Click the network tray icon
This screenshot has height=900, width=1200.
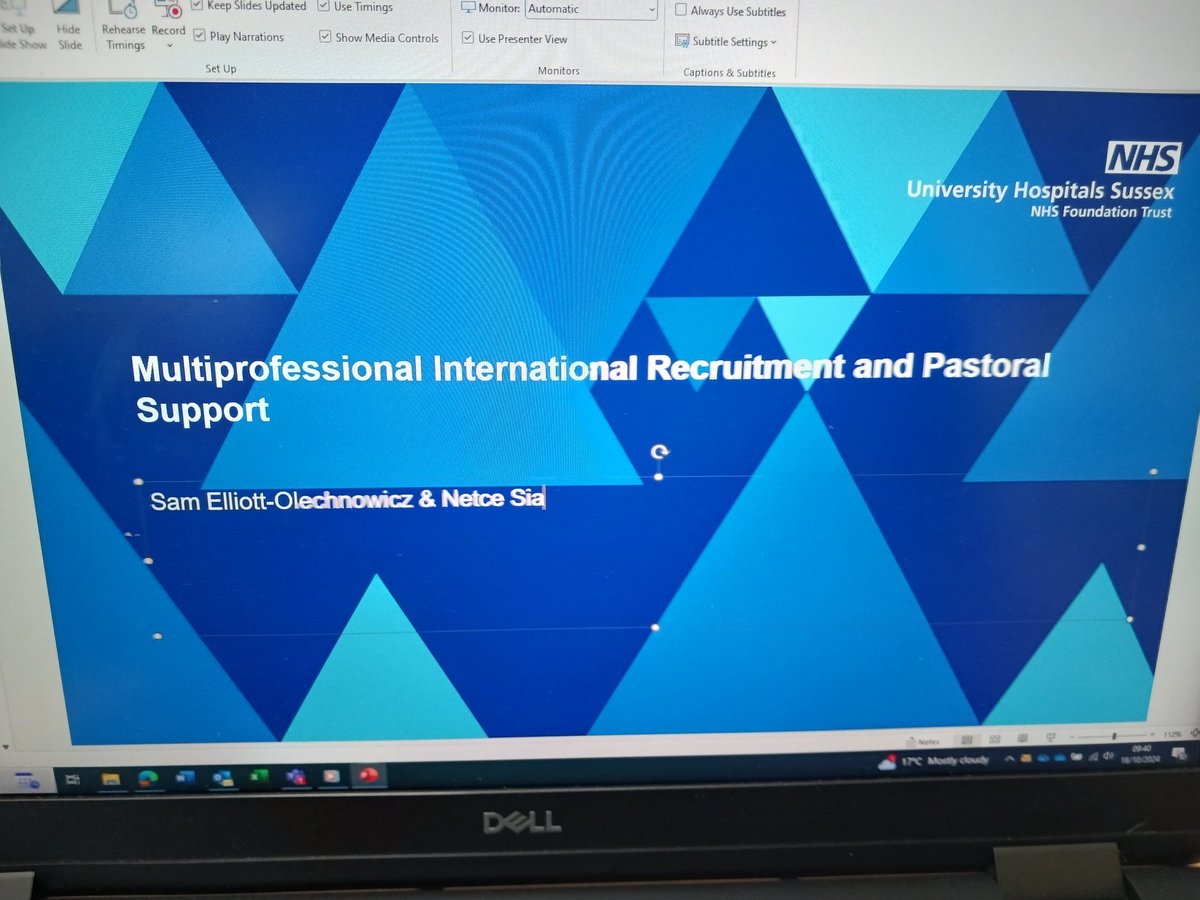click(1093, 757)
